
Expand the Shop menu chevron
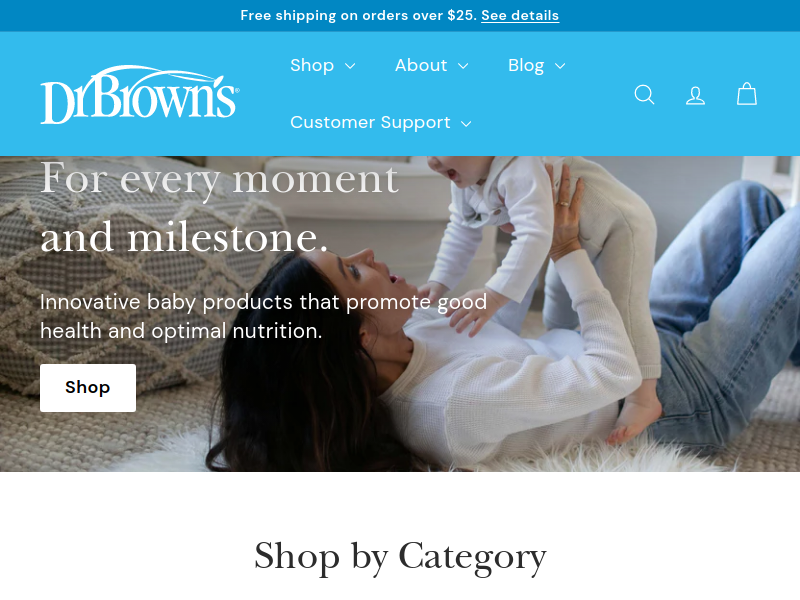pos(350,66)
